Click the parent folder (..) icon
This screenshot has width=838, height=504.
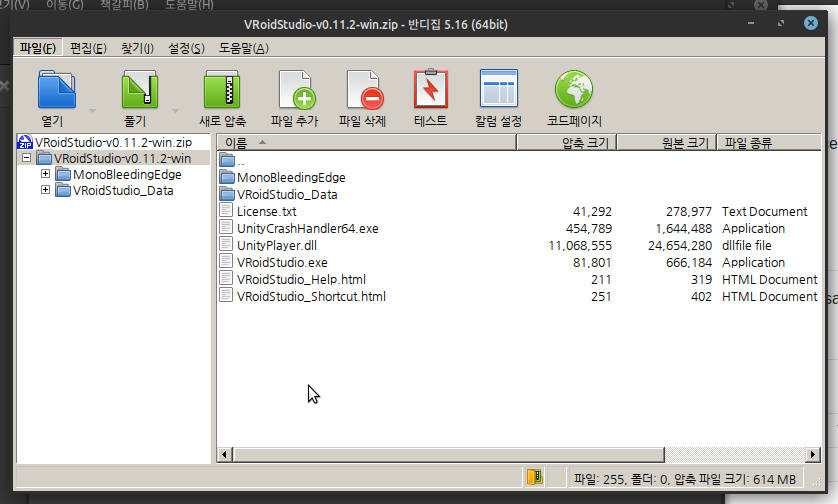[x=227, y=160]
